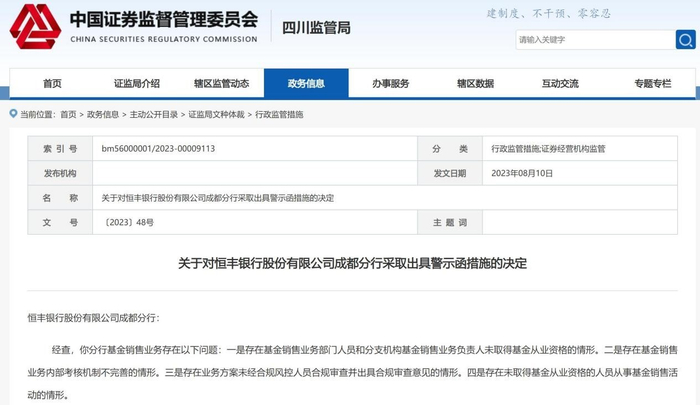The width and height of the screenshot is (700, 405).
Task: Click the salutation line 恒丰银行股份有限公司成都分行:
Action: 93,318
